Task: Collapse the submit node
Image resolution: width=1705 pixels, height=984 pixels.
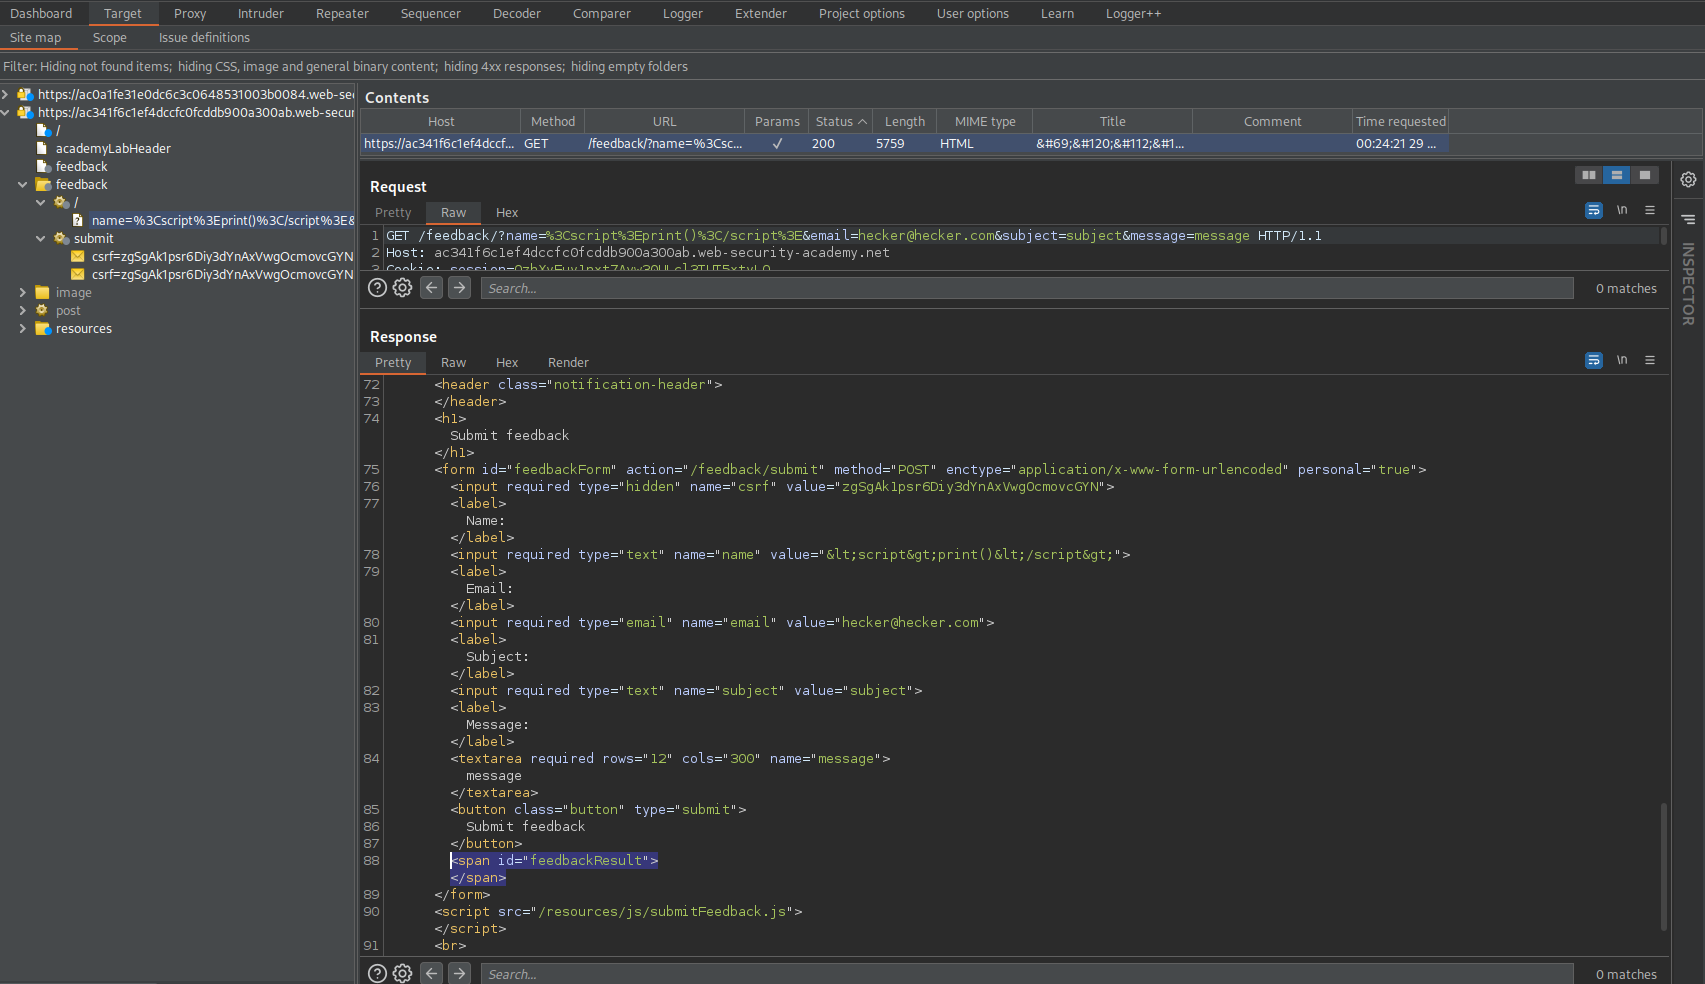Action: click(x=40, y=239)
